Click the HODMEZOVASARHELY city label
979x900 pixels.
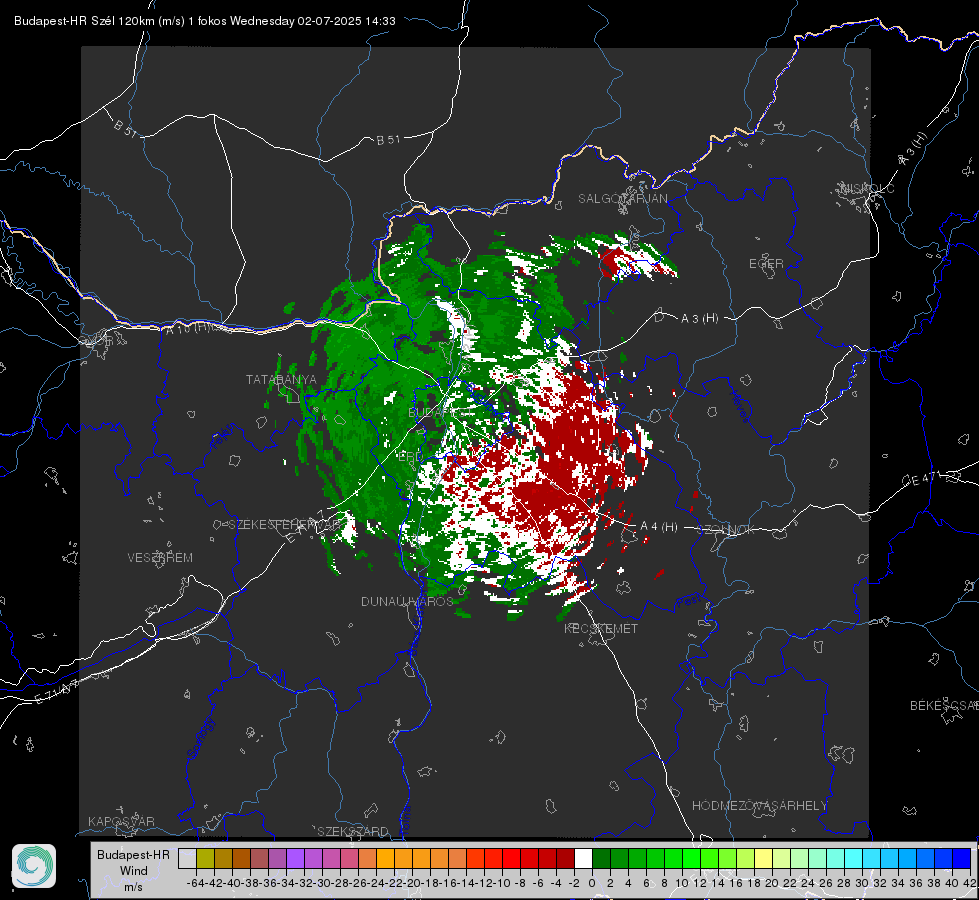(x=759, y=806)
